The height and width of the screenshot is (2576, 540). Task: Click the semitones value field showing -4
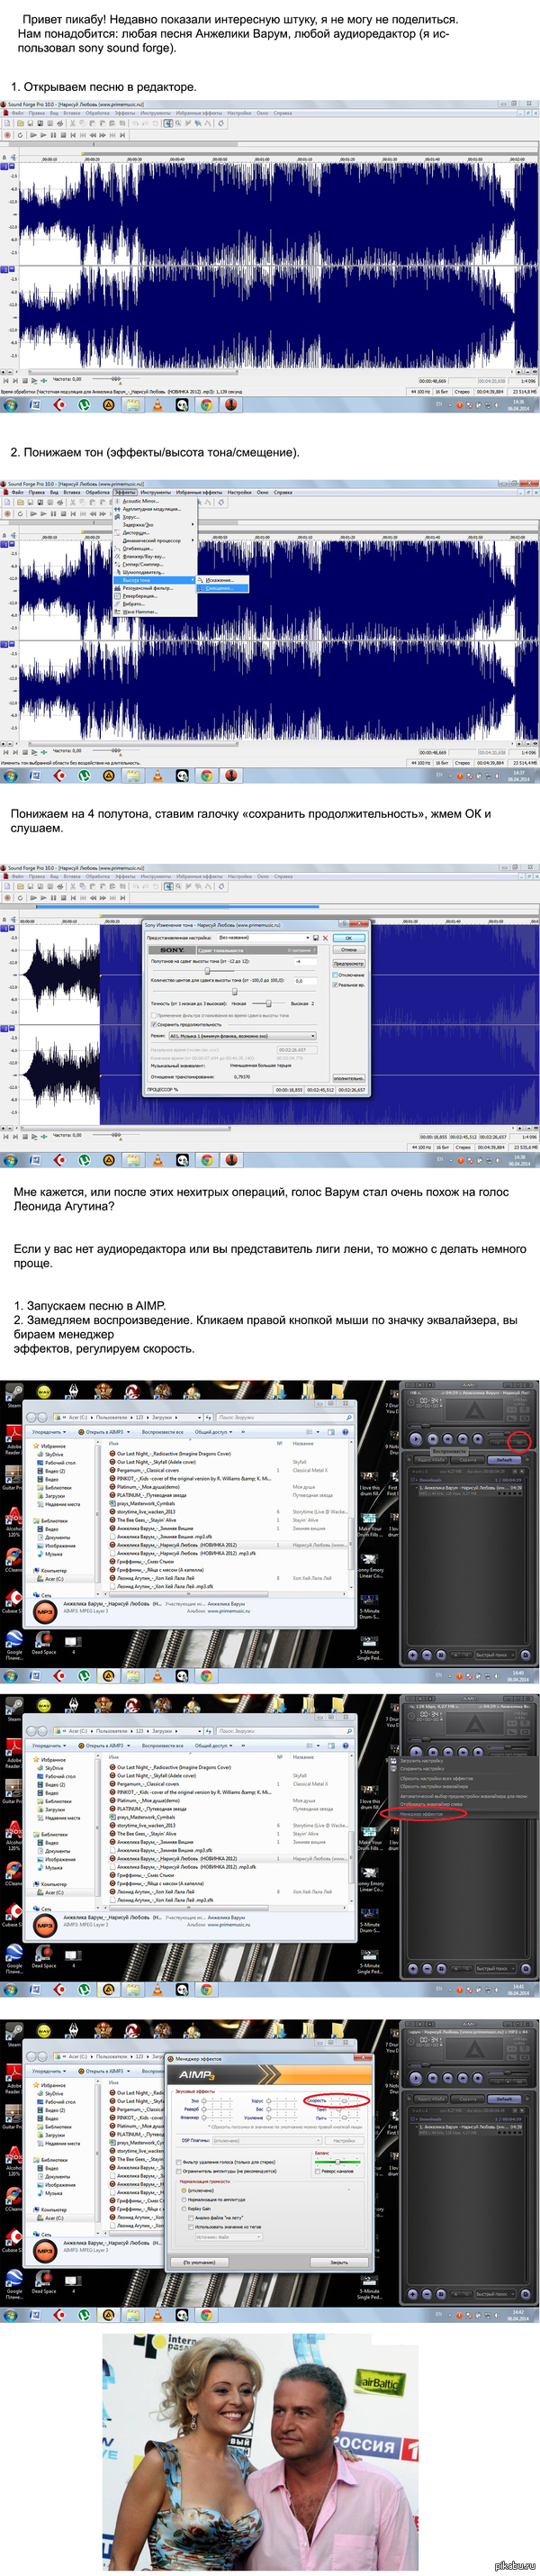click(306, 961)
